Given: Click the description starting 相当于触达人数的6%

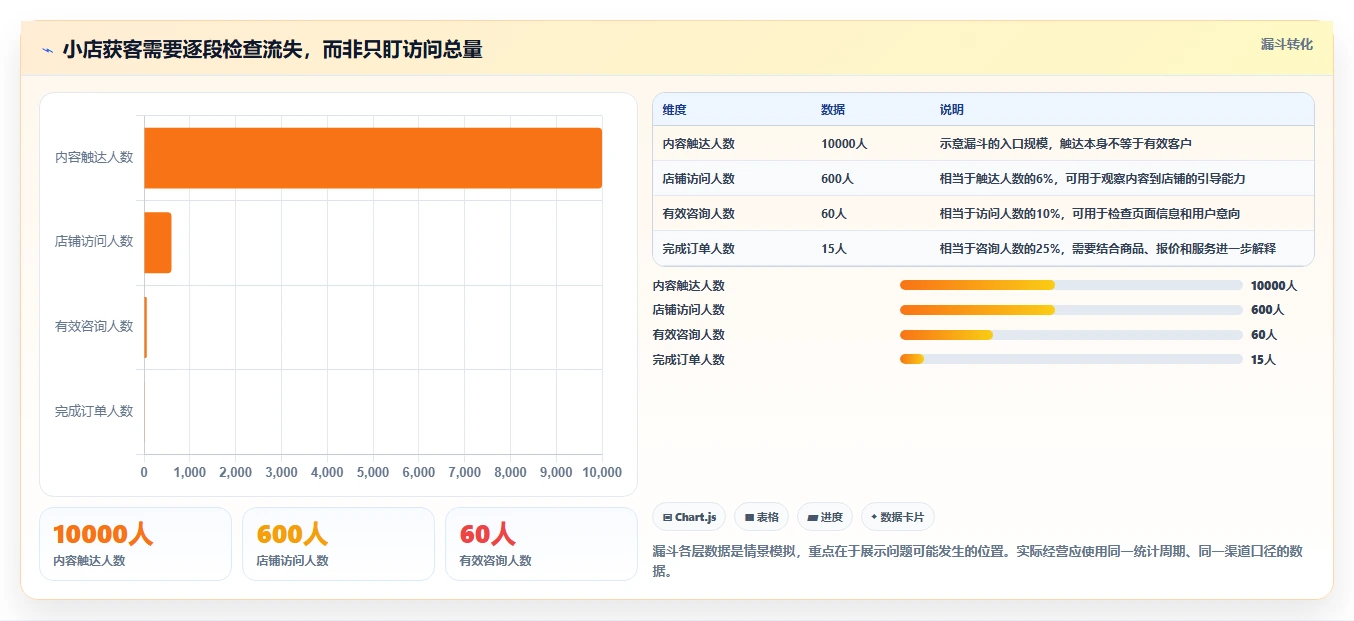Looking at the screenshot, I should click(1092, 179).
